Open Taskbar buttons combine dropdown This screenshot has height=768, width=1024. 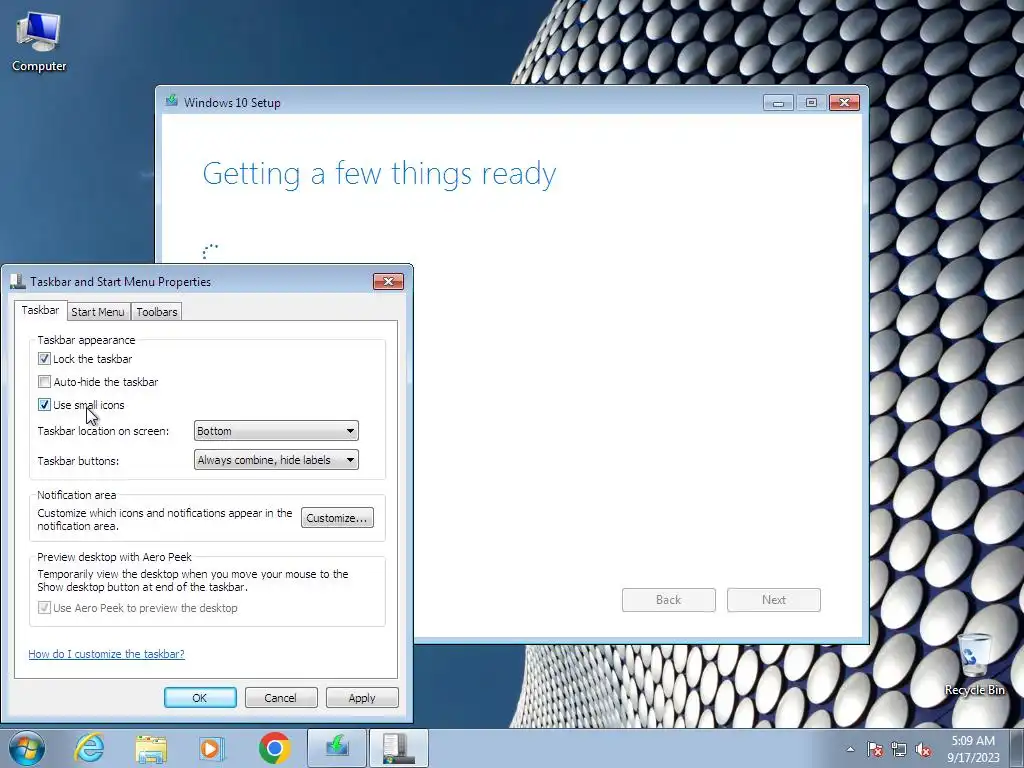pyautogui.click(x=276, y=460)
